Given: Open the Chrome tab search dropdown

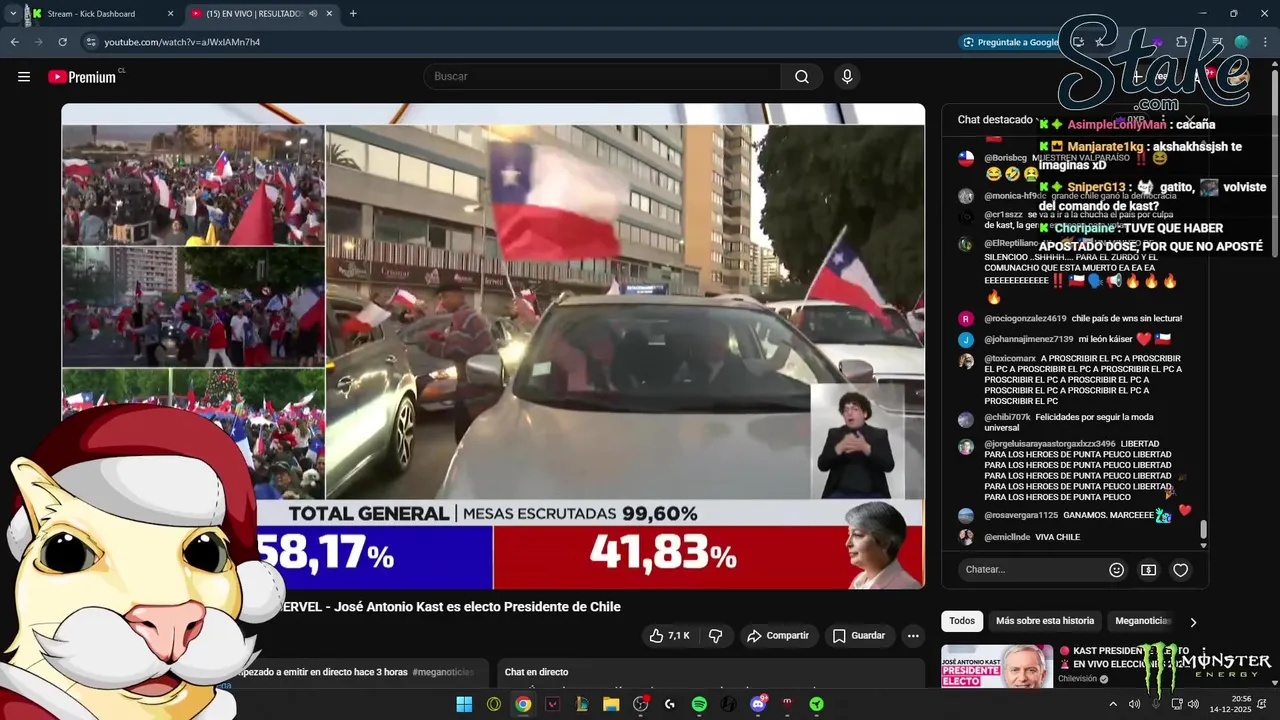Looking at the screenshot, I should [12, 14].
